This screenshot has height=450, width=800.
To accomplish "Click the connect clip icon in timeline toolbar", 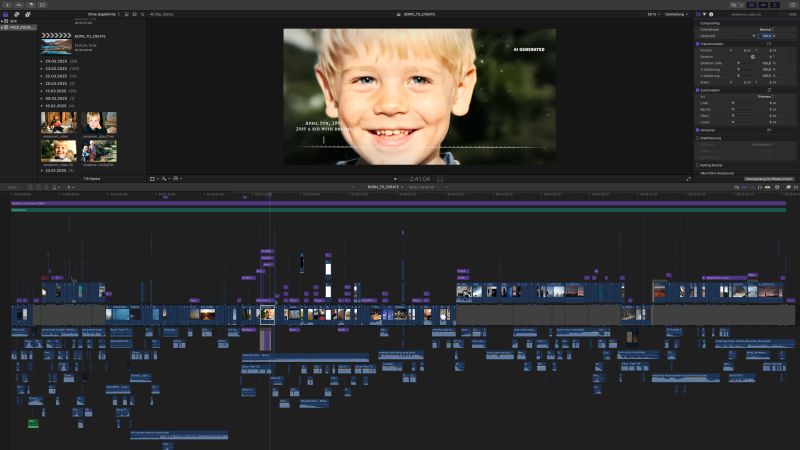I will tap(30, 187).
